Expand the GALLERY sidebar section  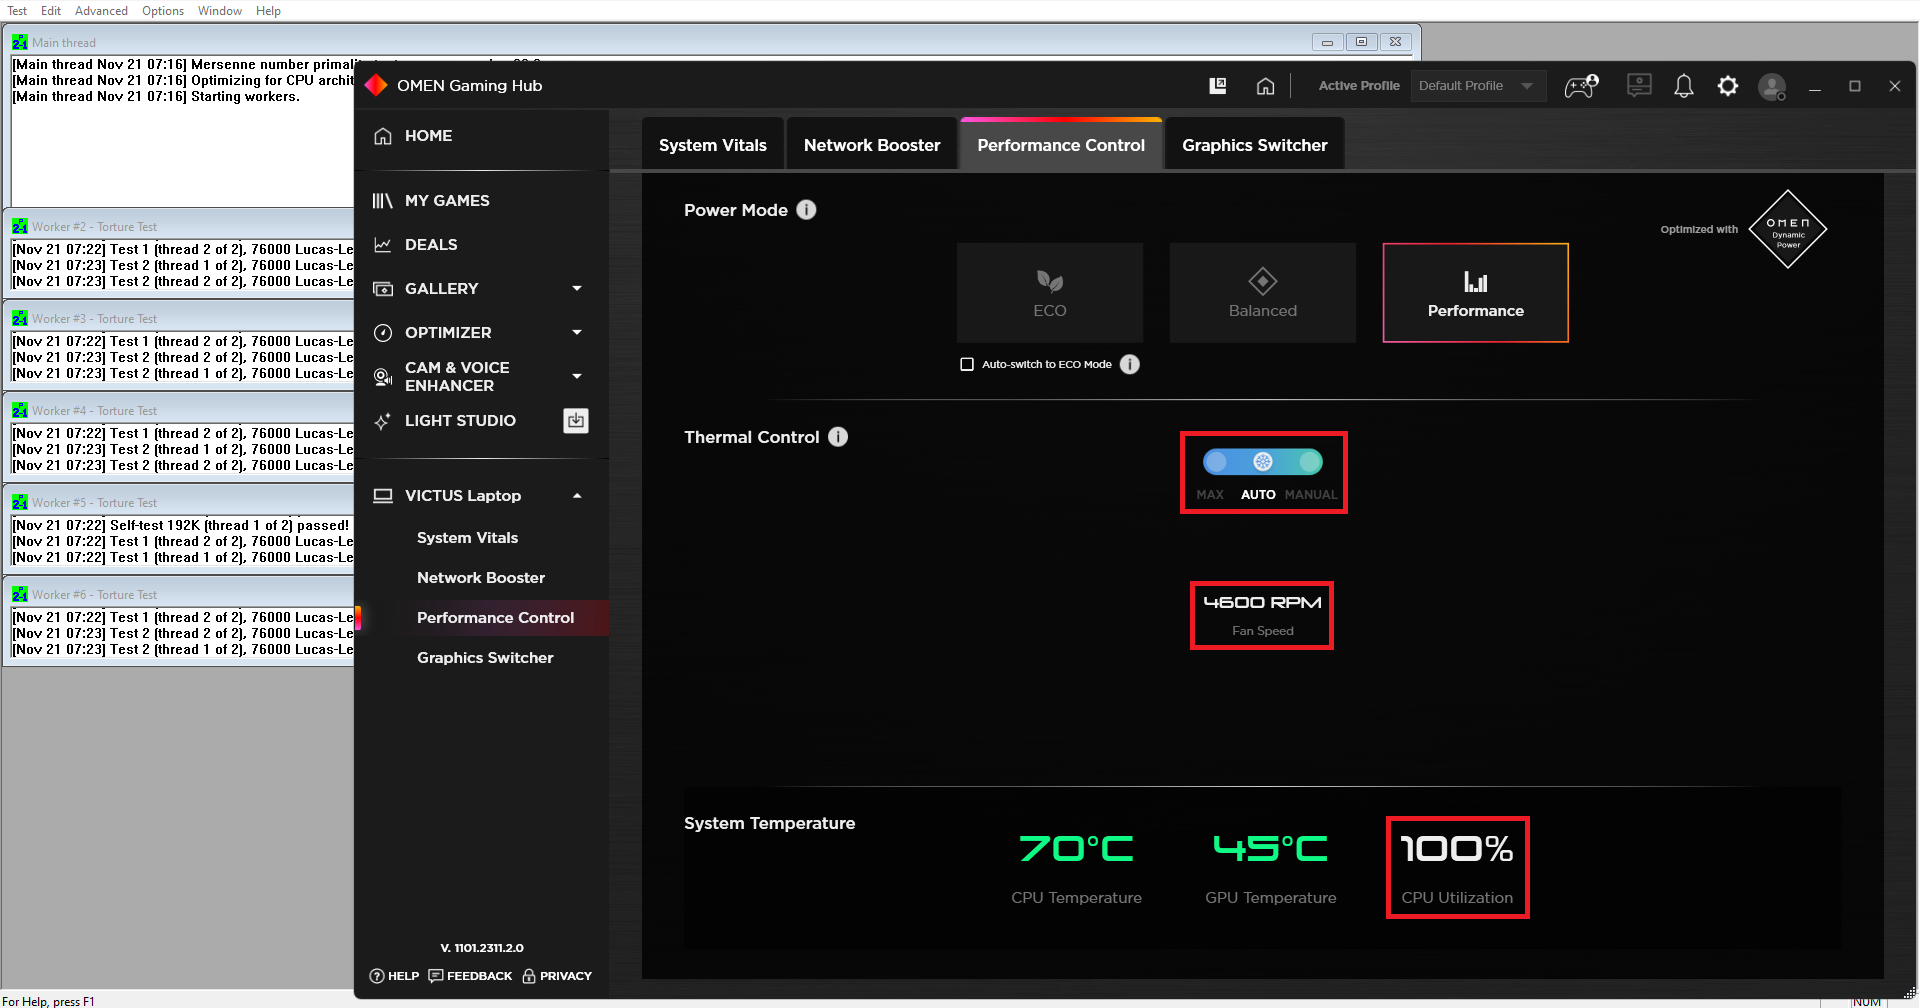[577, 289]
